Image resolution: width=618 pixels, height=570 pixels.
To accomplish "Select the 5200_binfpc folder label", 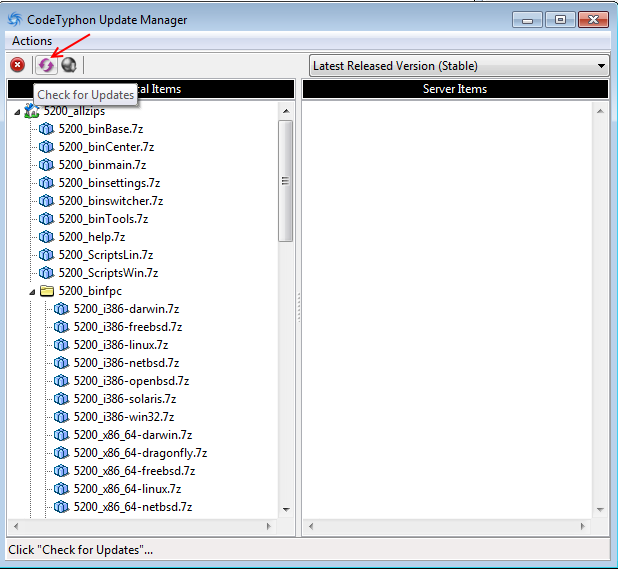I will (90, 291).
